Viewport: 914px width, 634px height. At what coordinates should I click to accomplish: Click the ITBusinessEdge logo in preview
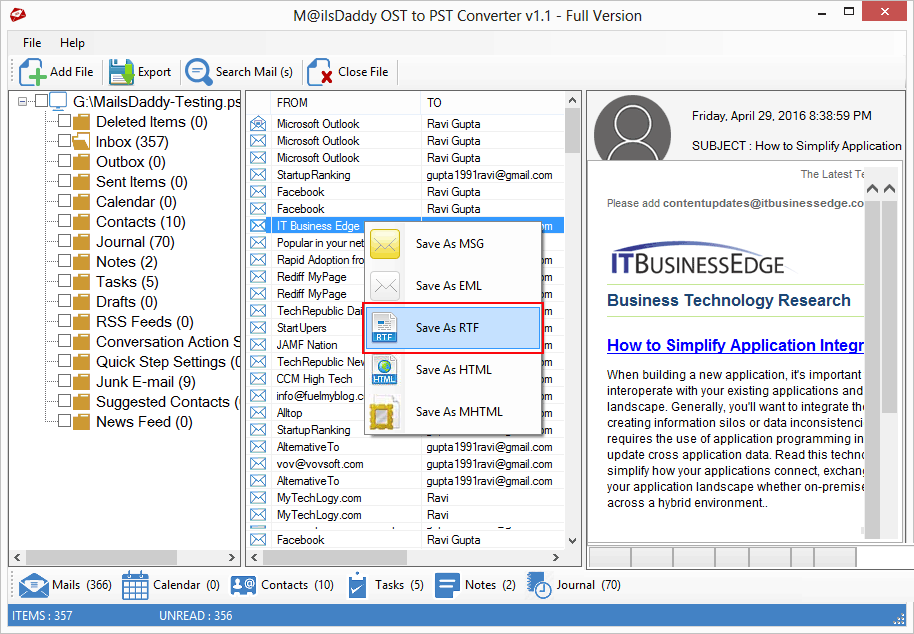pos(701,260)
